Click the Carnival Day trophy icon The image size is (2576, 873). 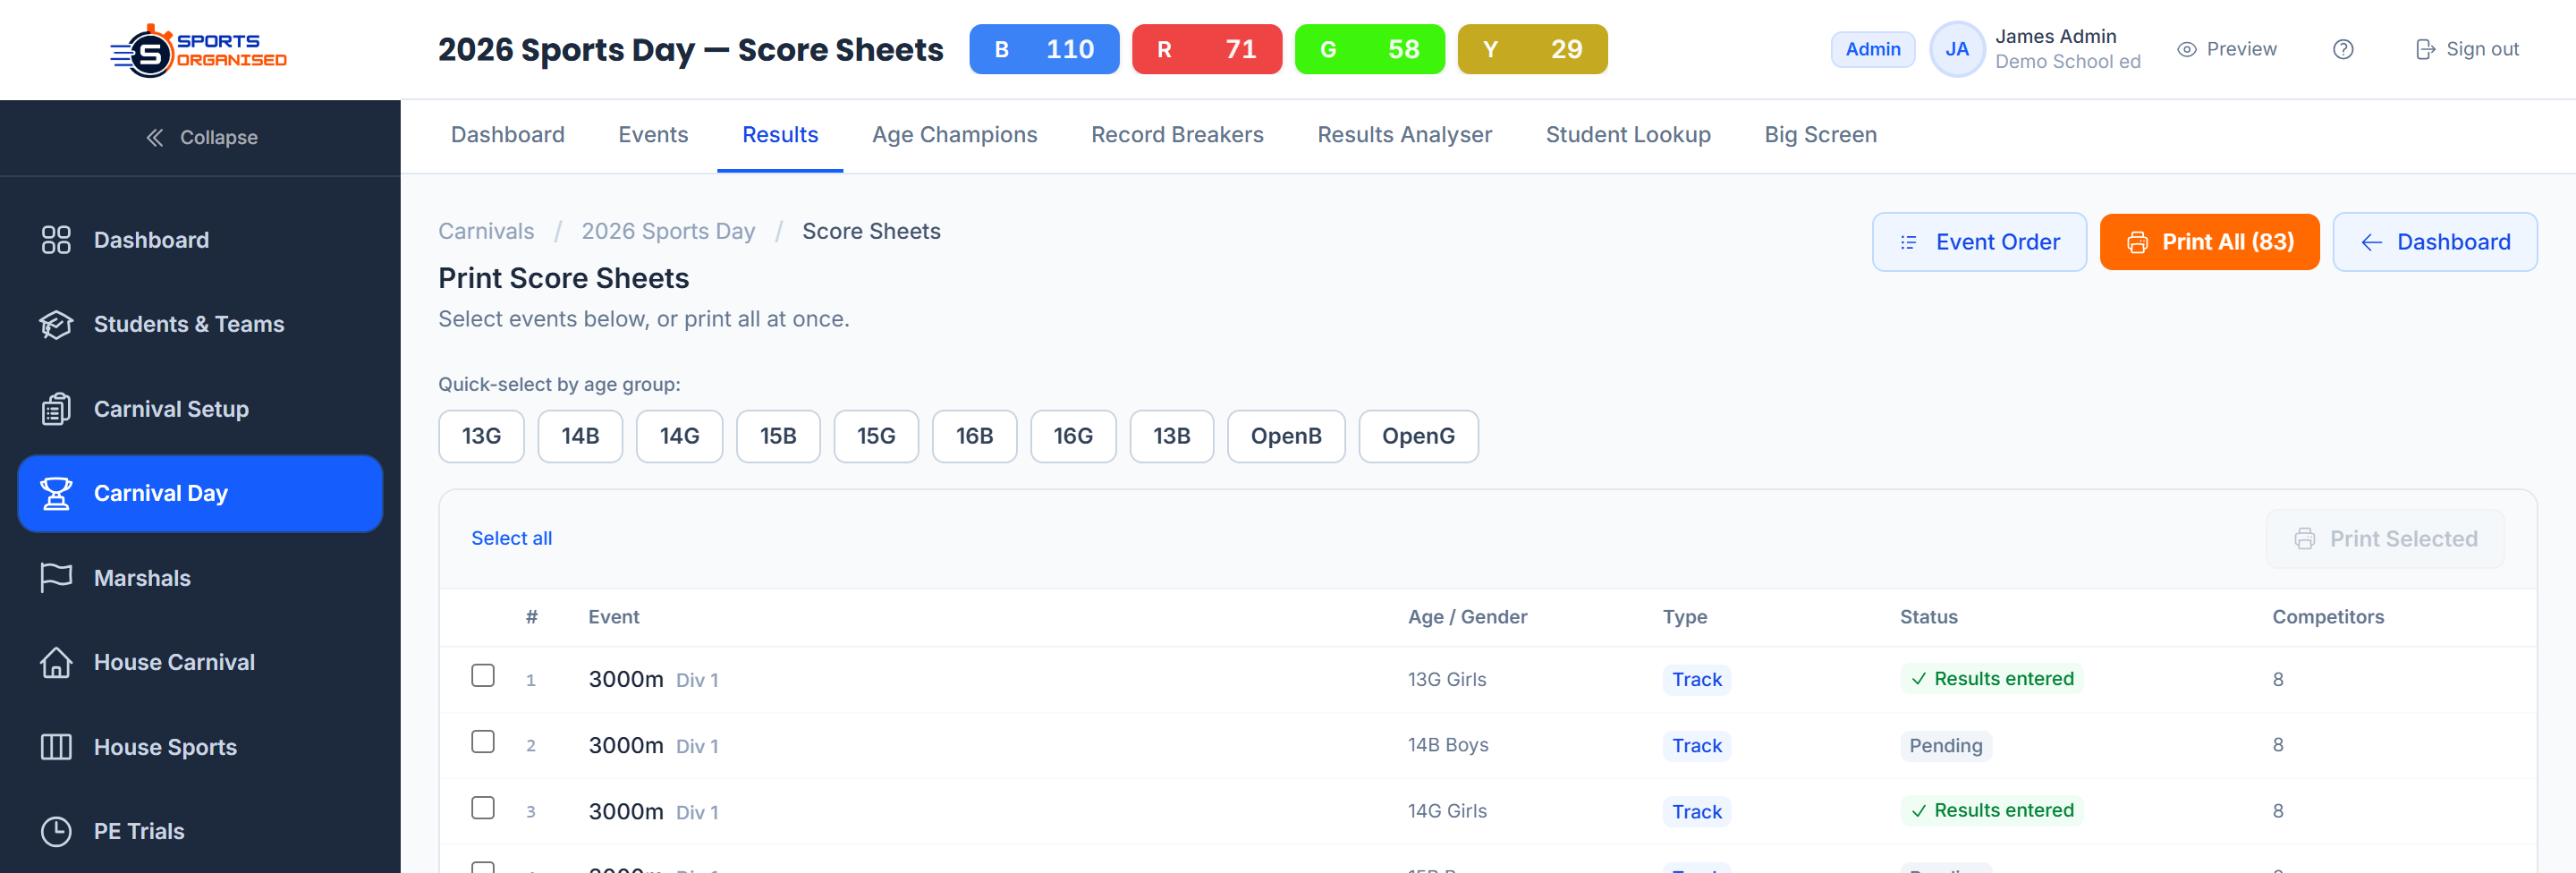56,493
